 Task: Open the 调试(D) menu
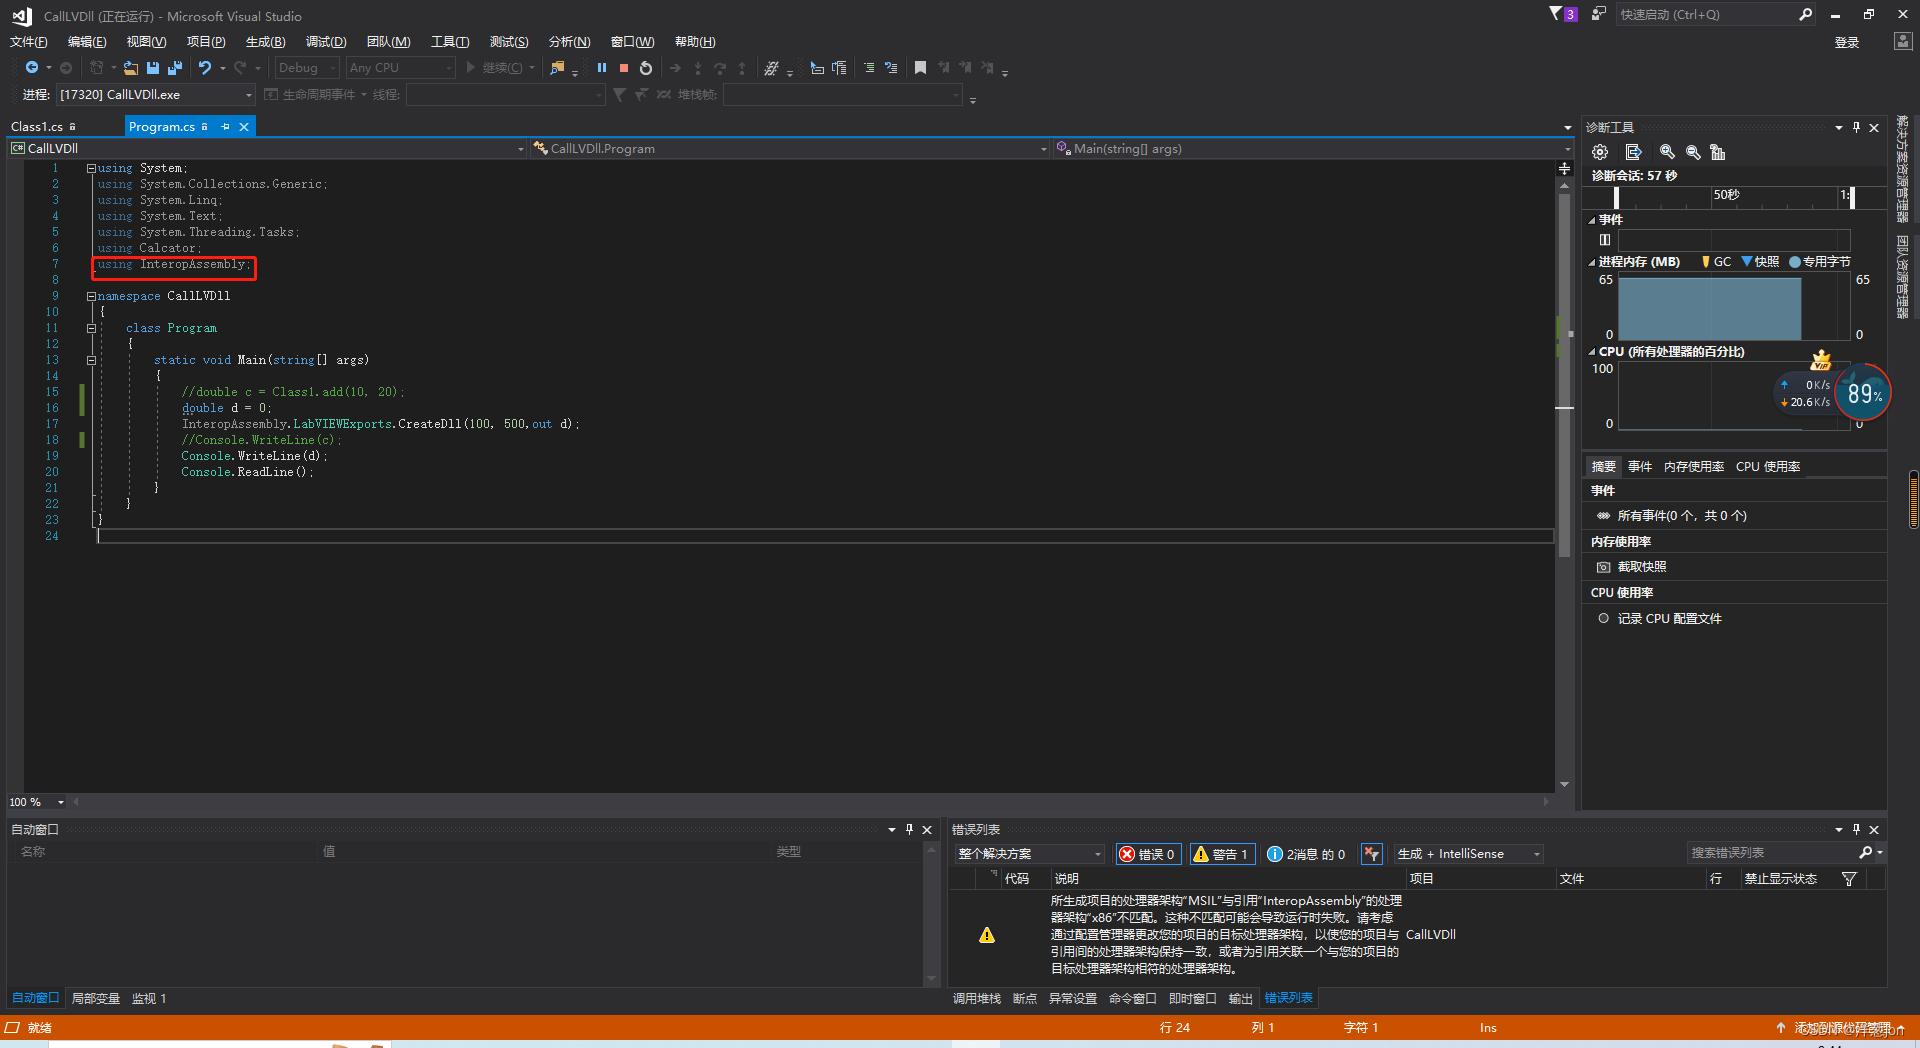(x=326, y=42)
